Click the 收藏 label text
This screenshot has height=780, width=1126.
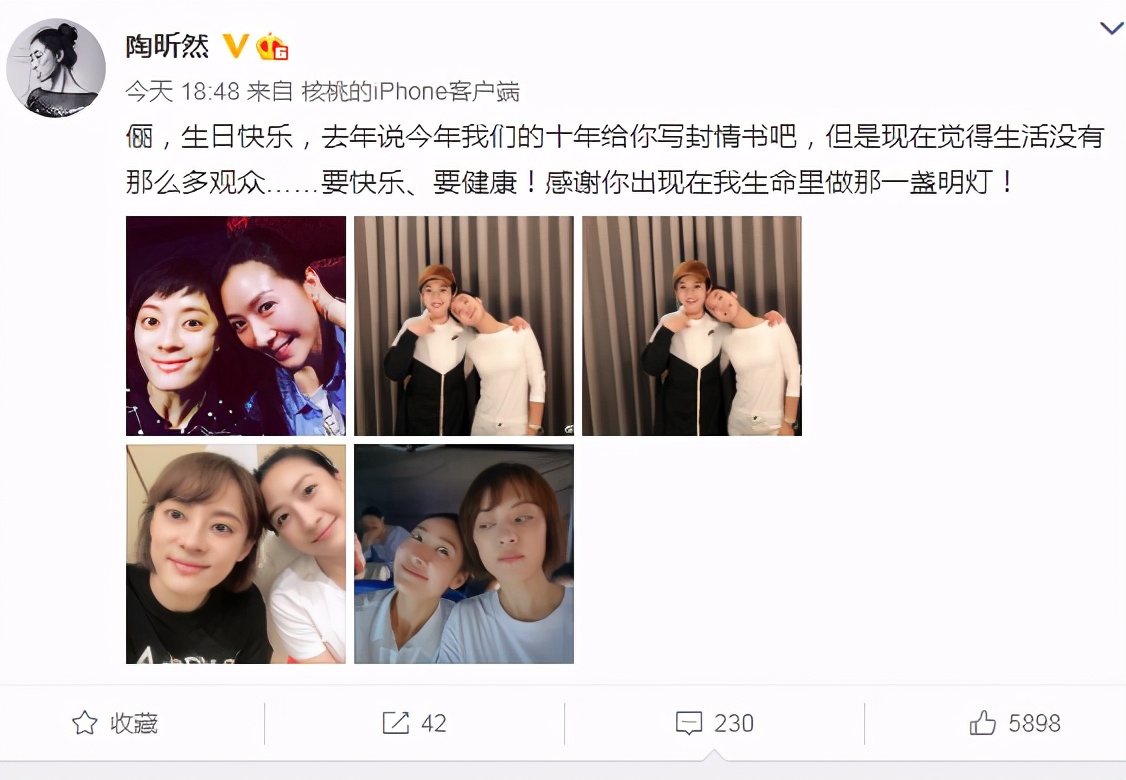click(x=134, y=723)
